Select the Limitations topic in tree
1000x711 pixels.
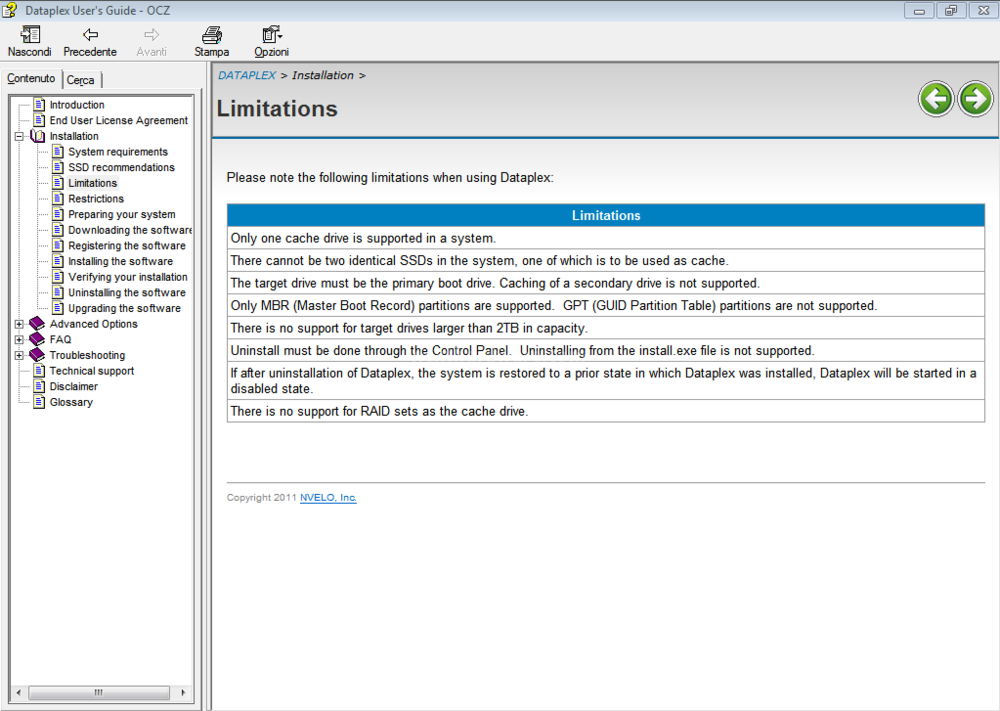(x=92, y=183)
